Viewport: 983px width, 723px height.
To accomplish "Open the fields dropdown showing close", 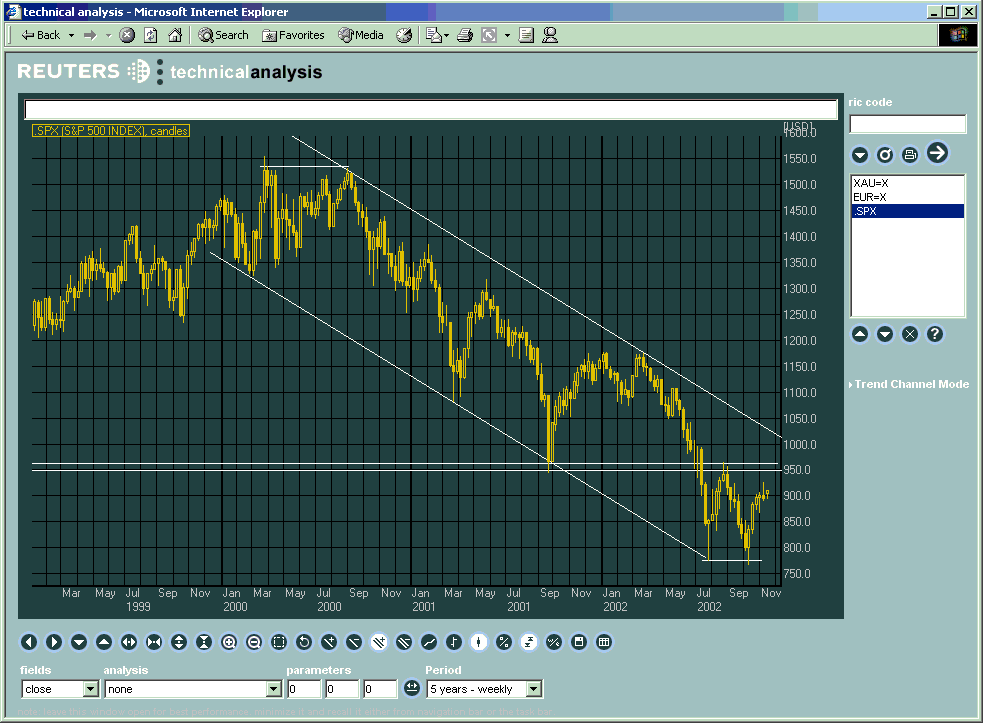I will point(60,689).
